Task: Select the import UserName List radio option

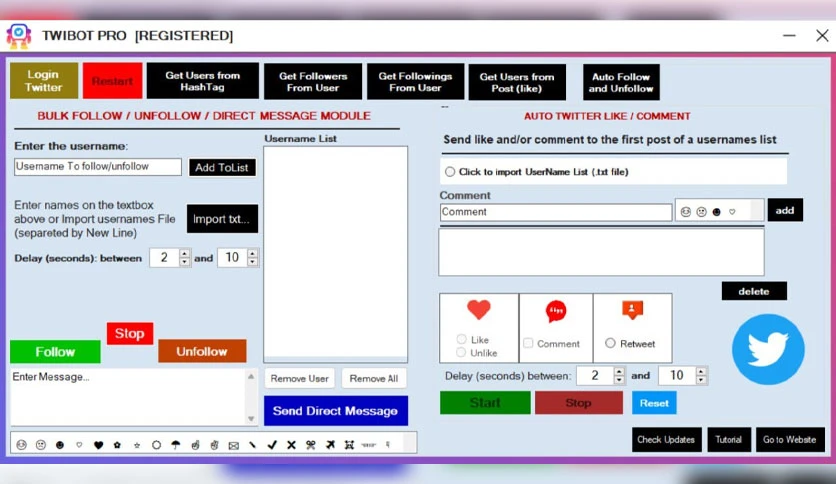Action: pyautogui.click(x=450, y=172)
